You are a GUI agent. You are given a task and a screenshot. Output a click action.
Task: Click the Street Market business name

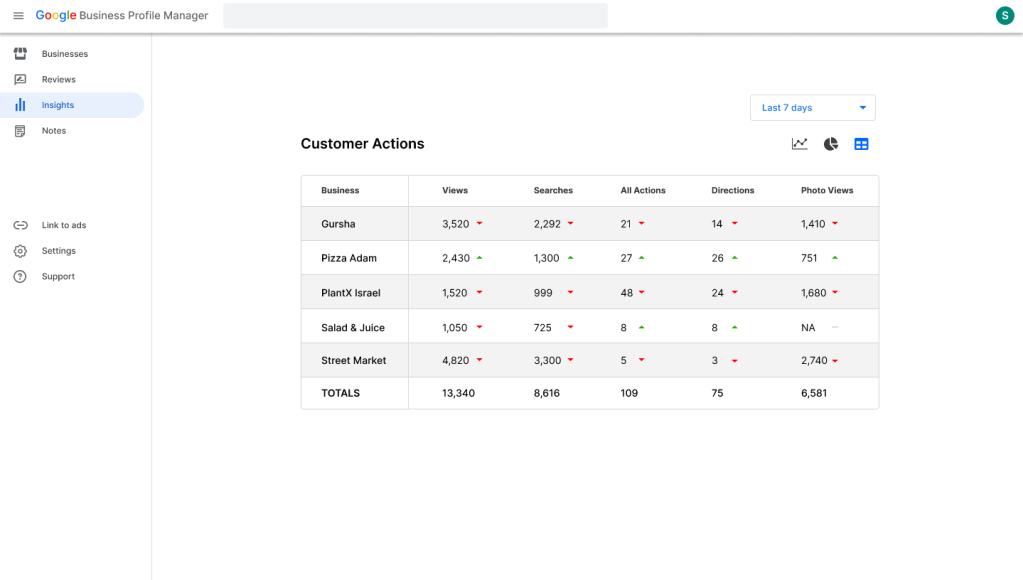point(354,360)
